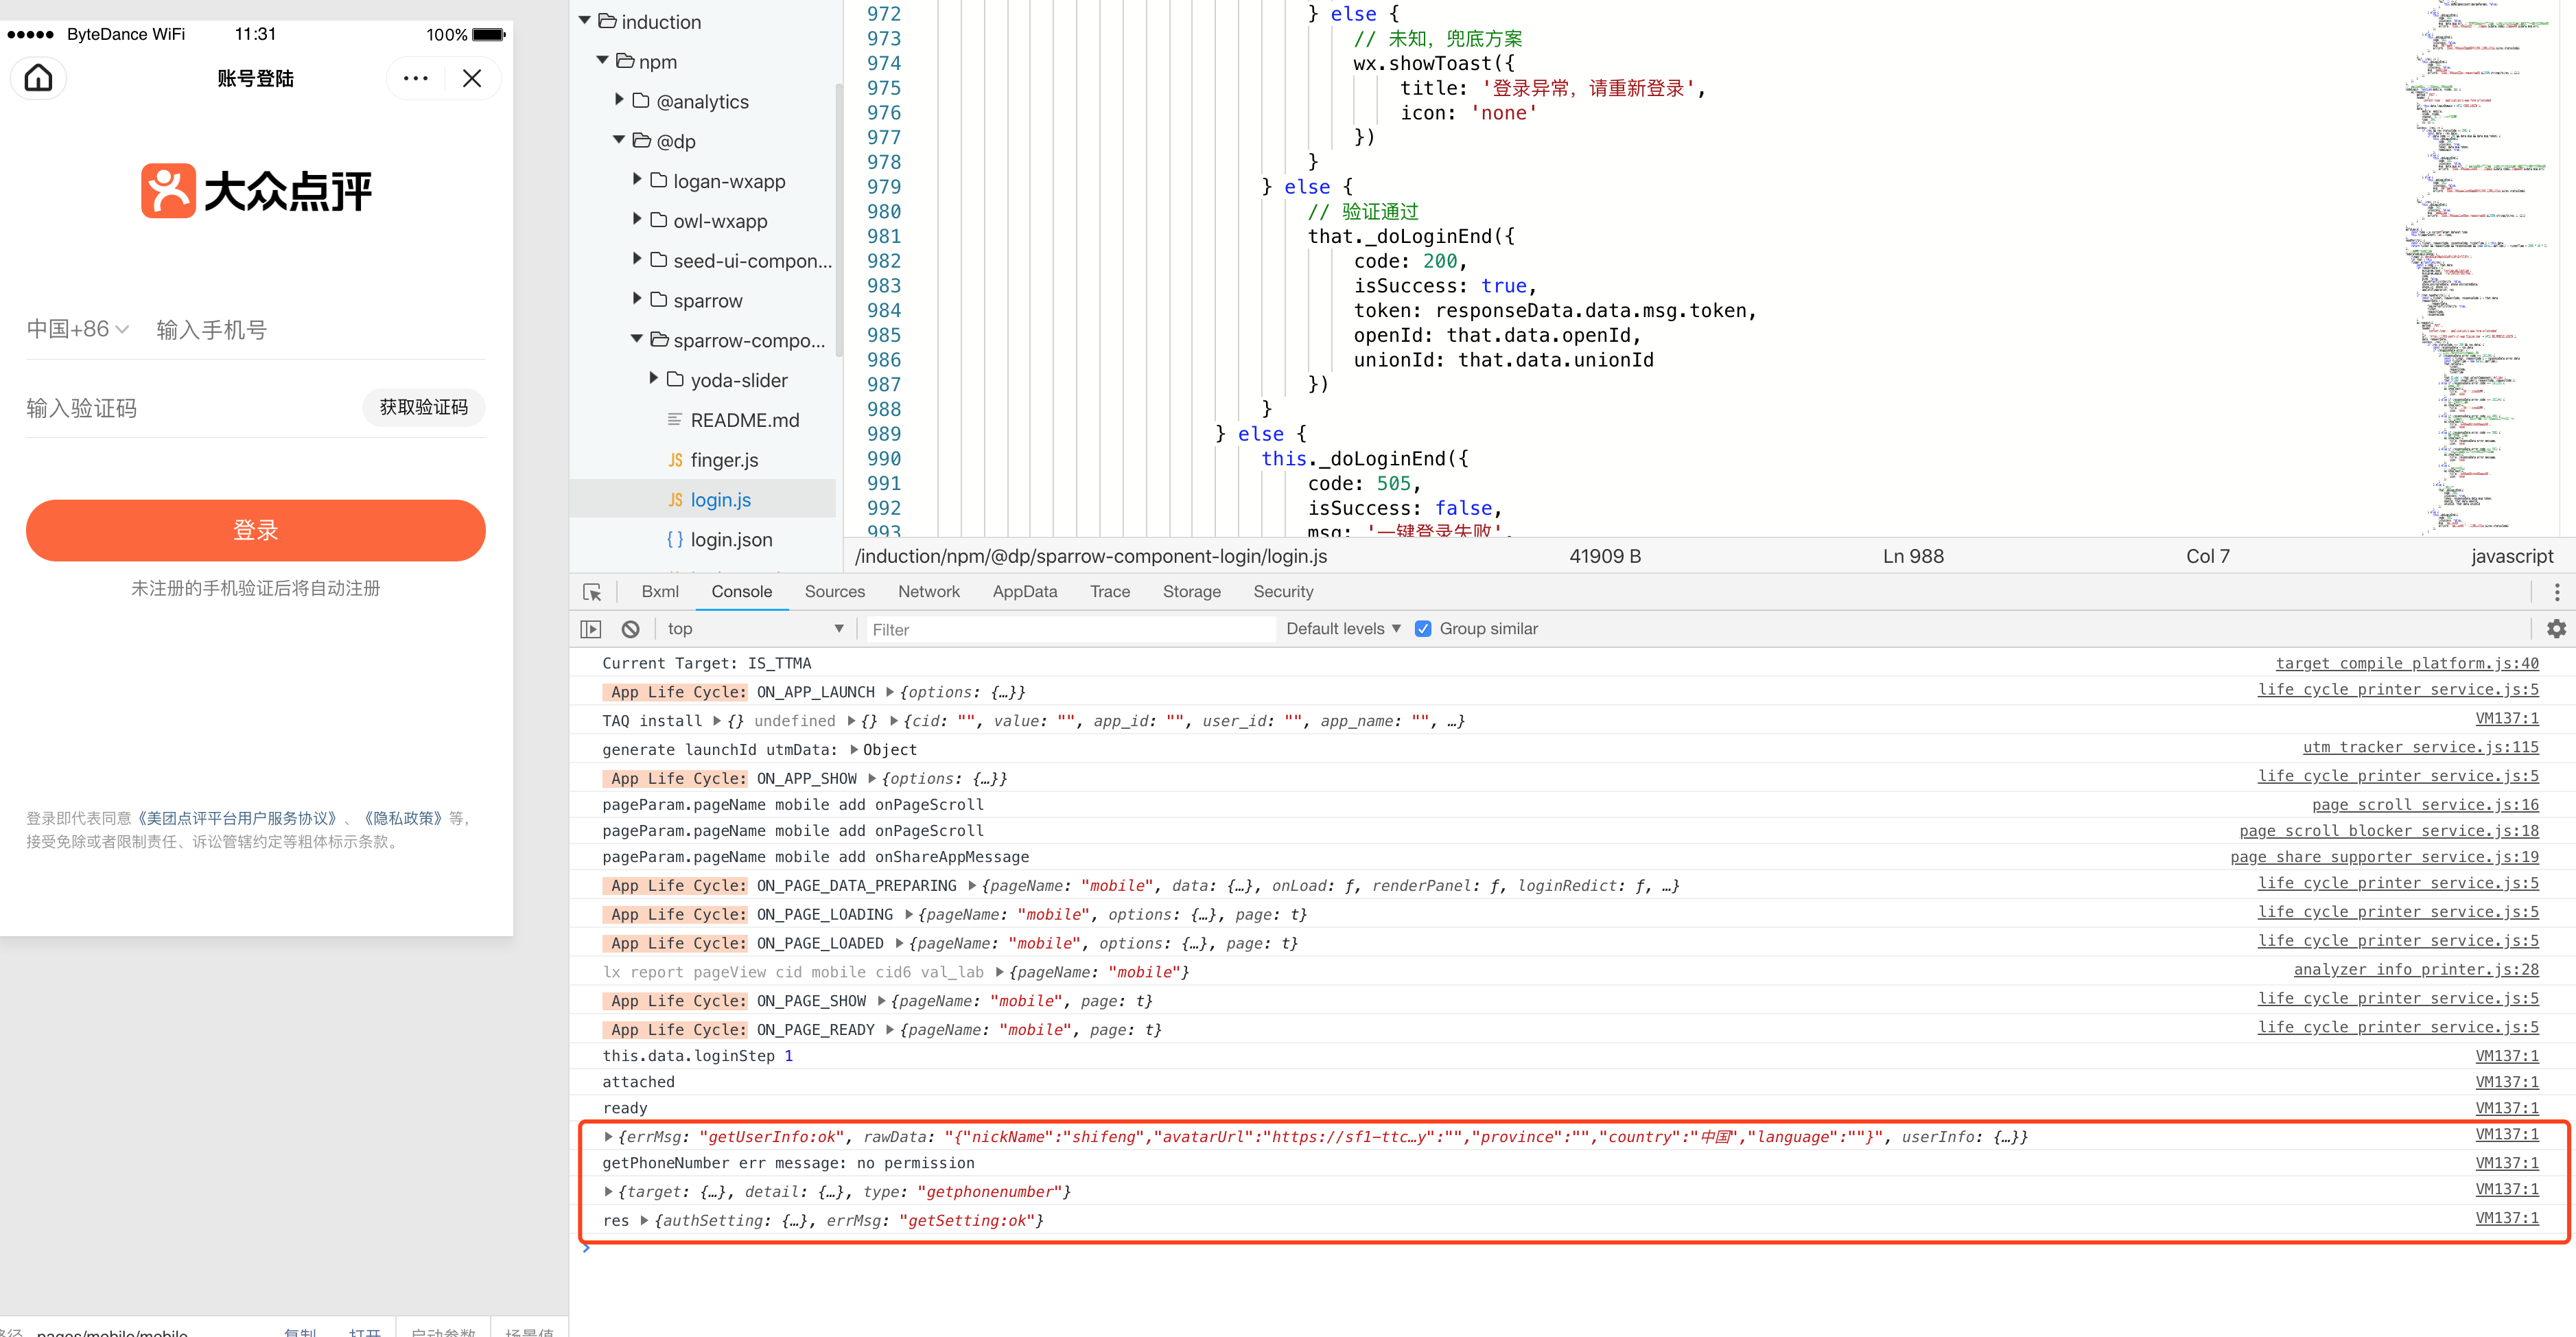Open the country code +86 selector
This screenshot has width=2576, height=1337.
(x=78, y=329)
